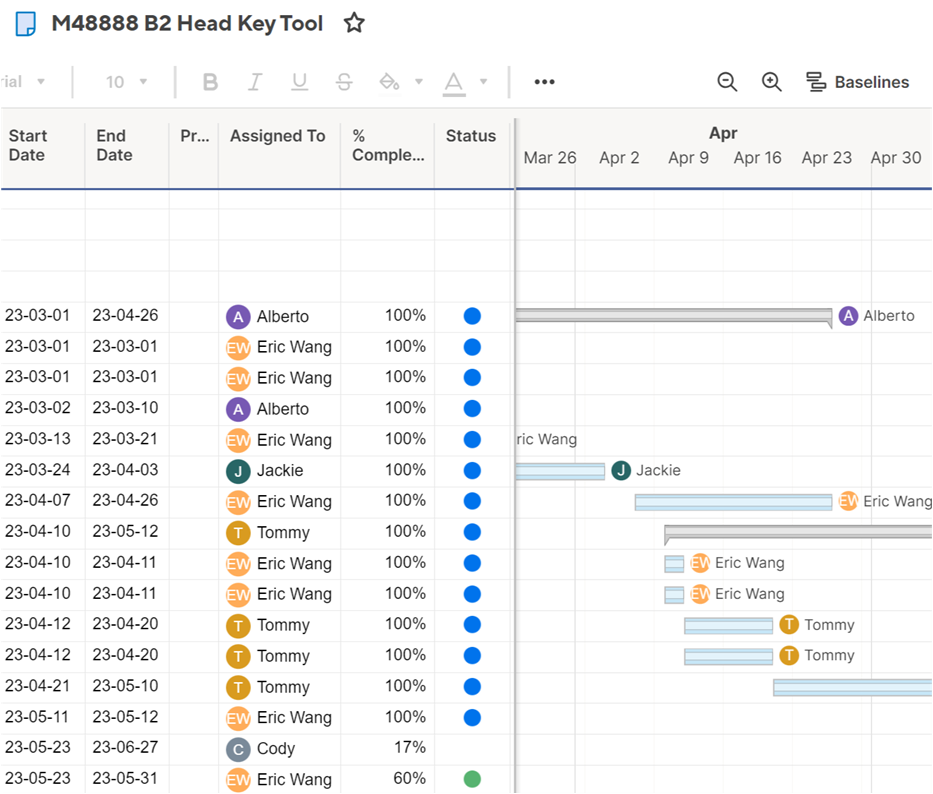This screenshot has width=933, height=794.
Task: Click the End Date column header
Action: point(127,146)
